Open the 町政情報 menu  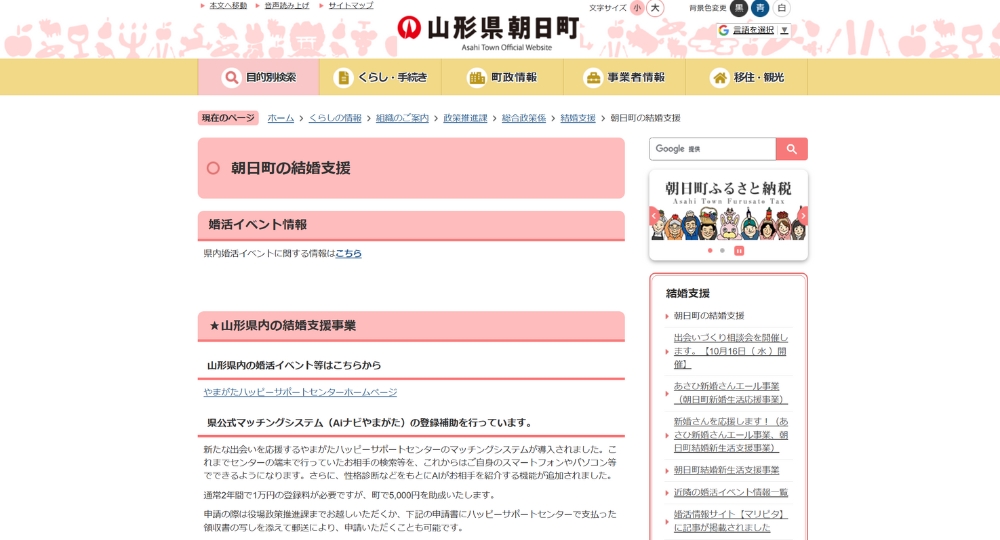point(502,77)
